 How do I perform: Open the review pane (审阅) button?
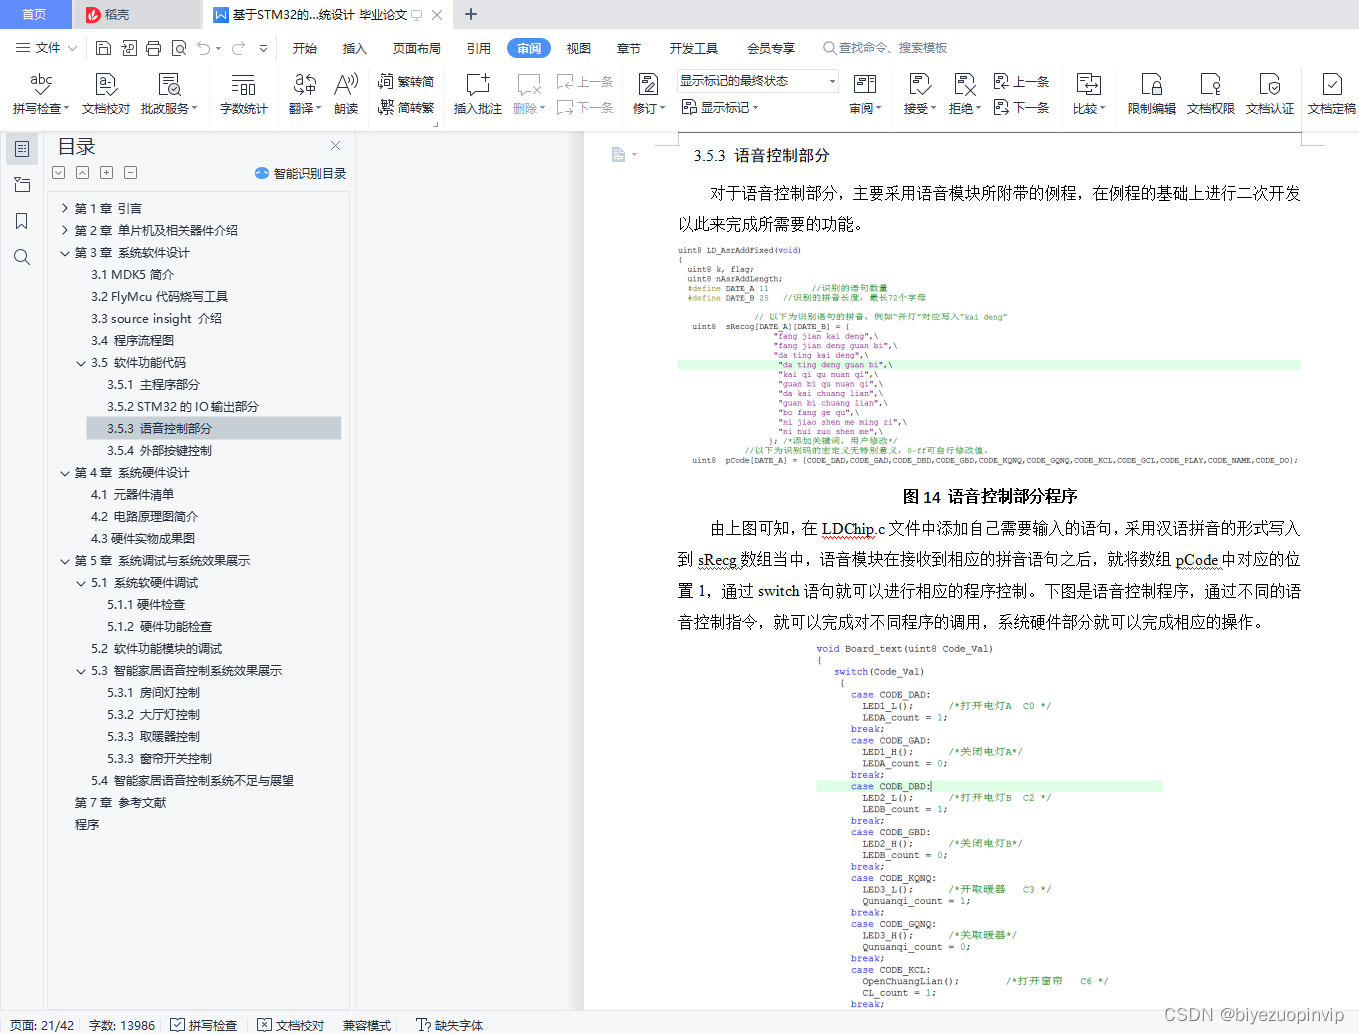point(865,94)
